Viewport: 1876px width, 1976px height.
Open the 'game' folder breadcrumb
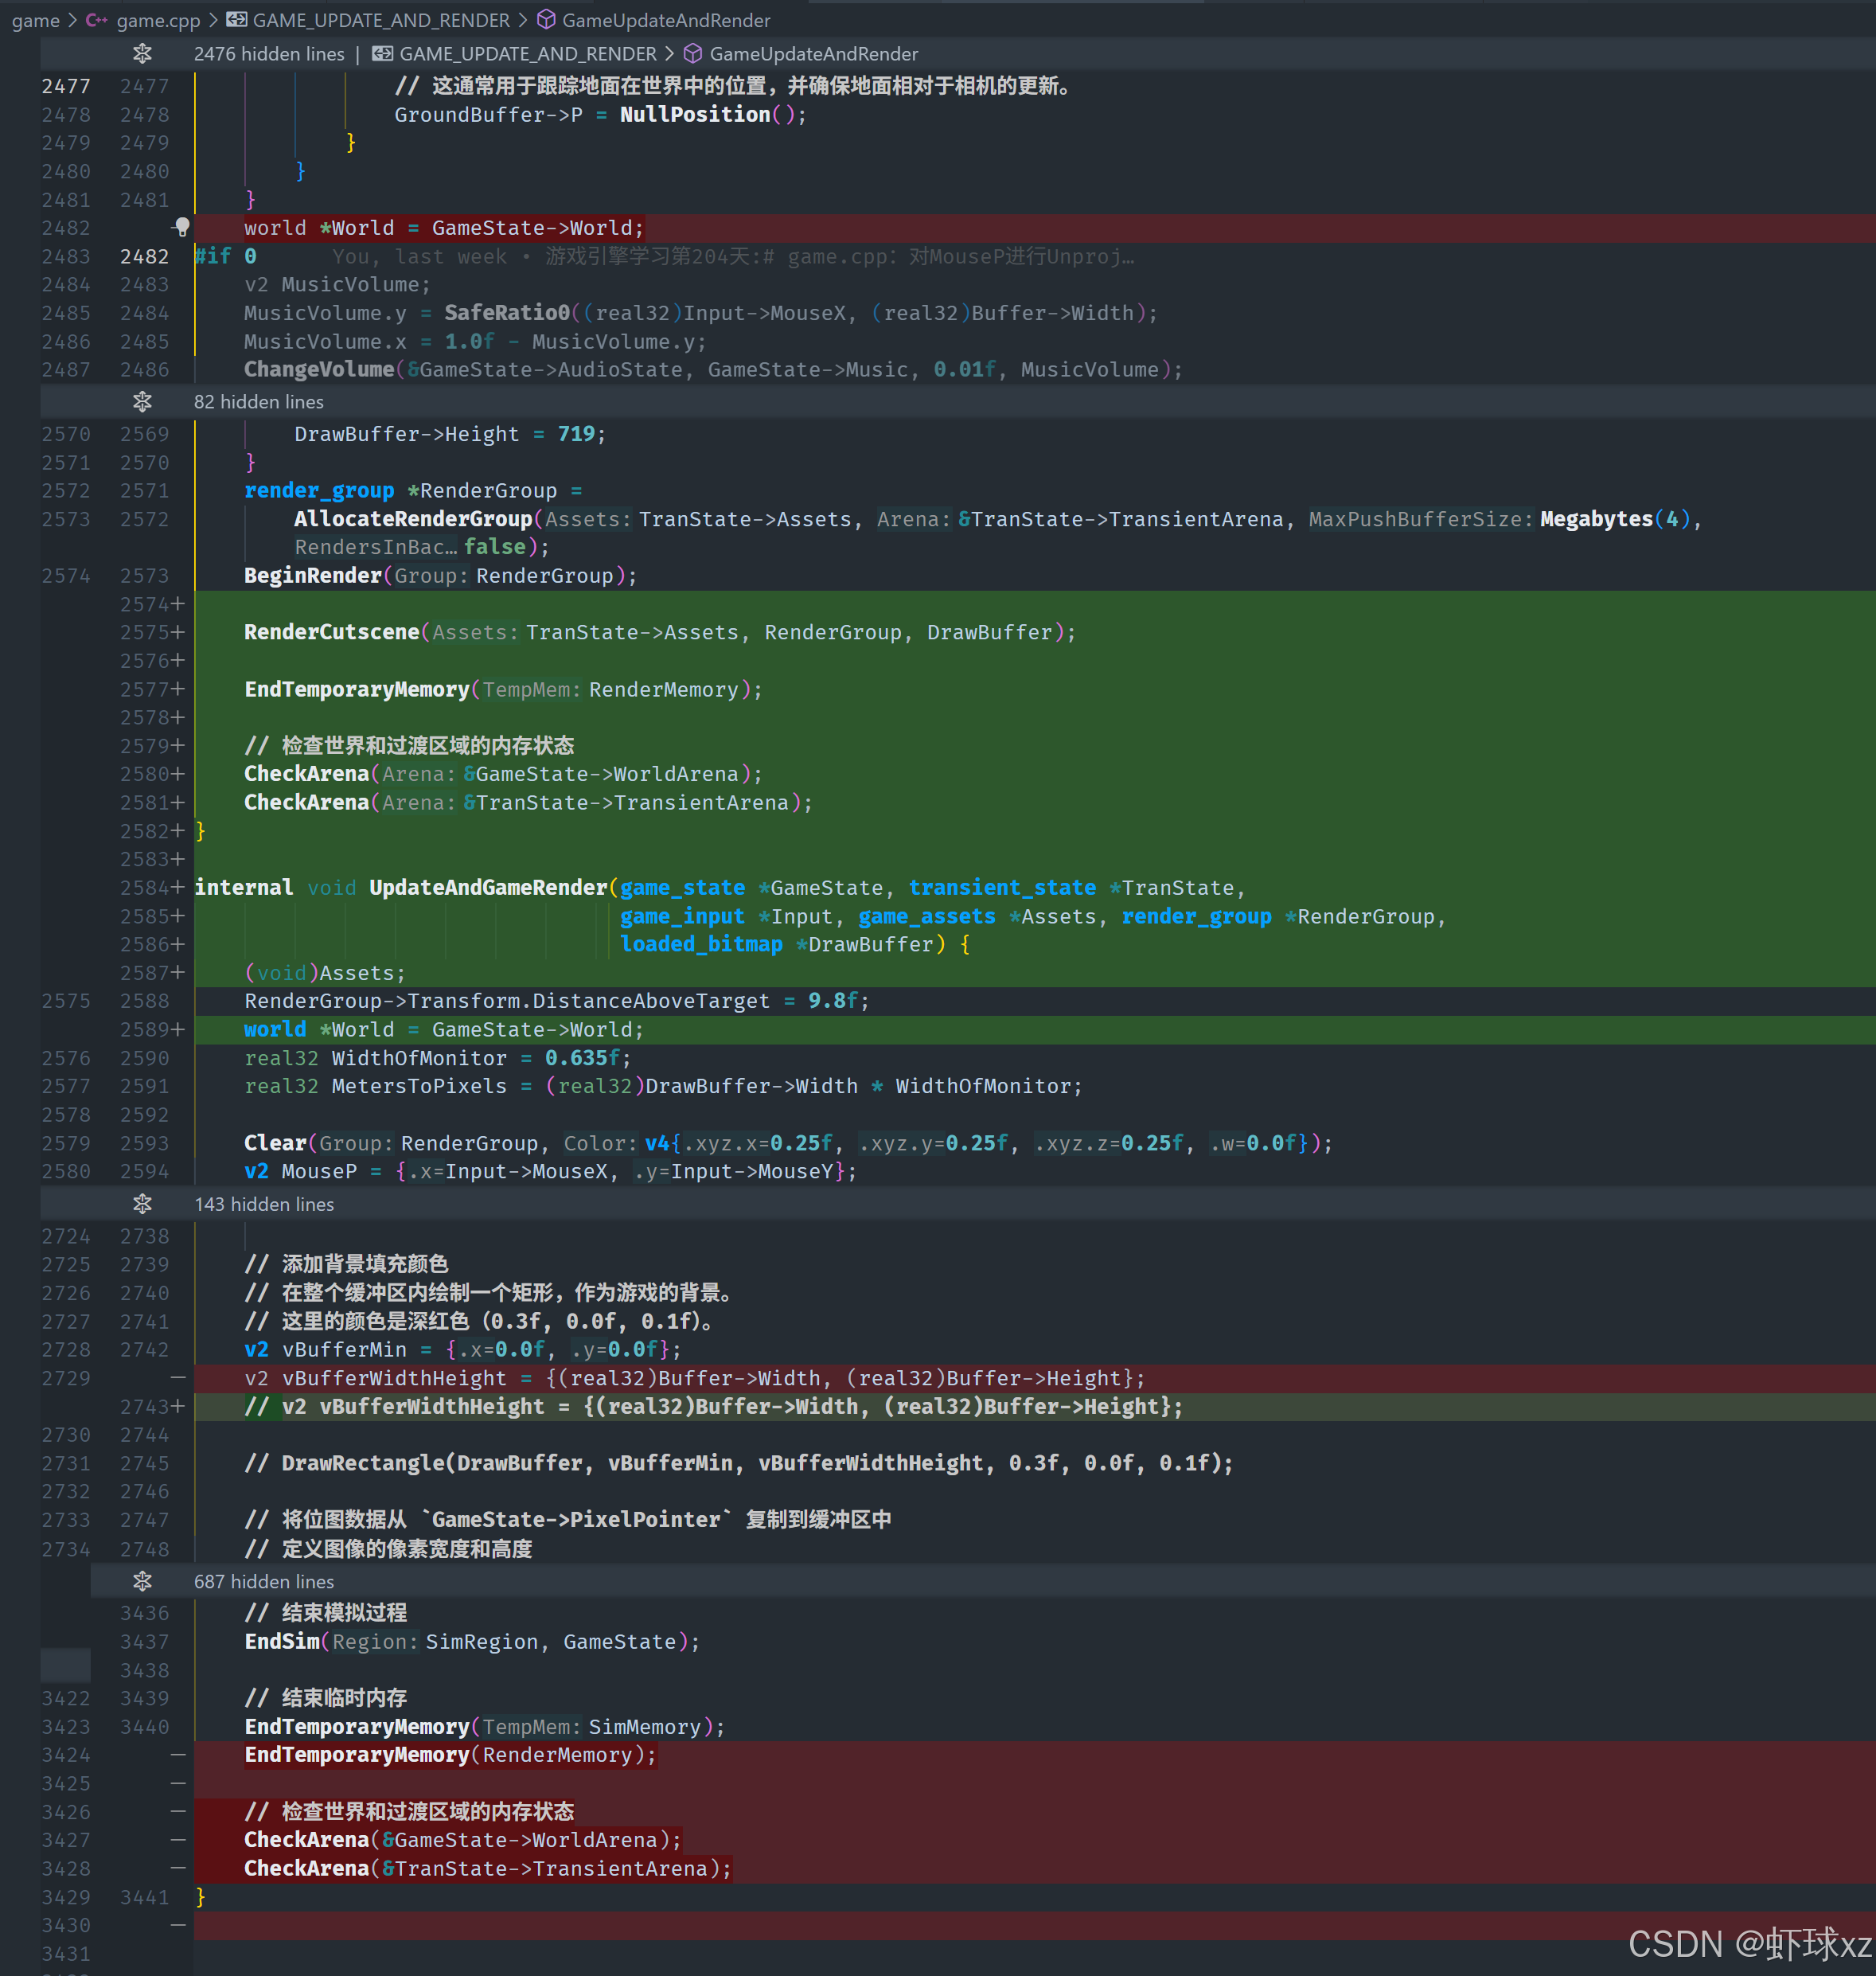(x=35, y=20)
